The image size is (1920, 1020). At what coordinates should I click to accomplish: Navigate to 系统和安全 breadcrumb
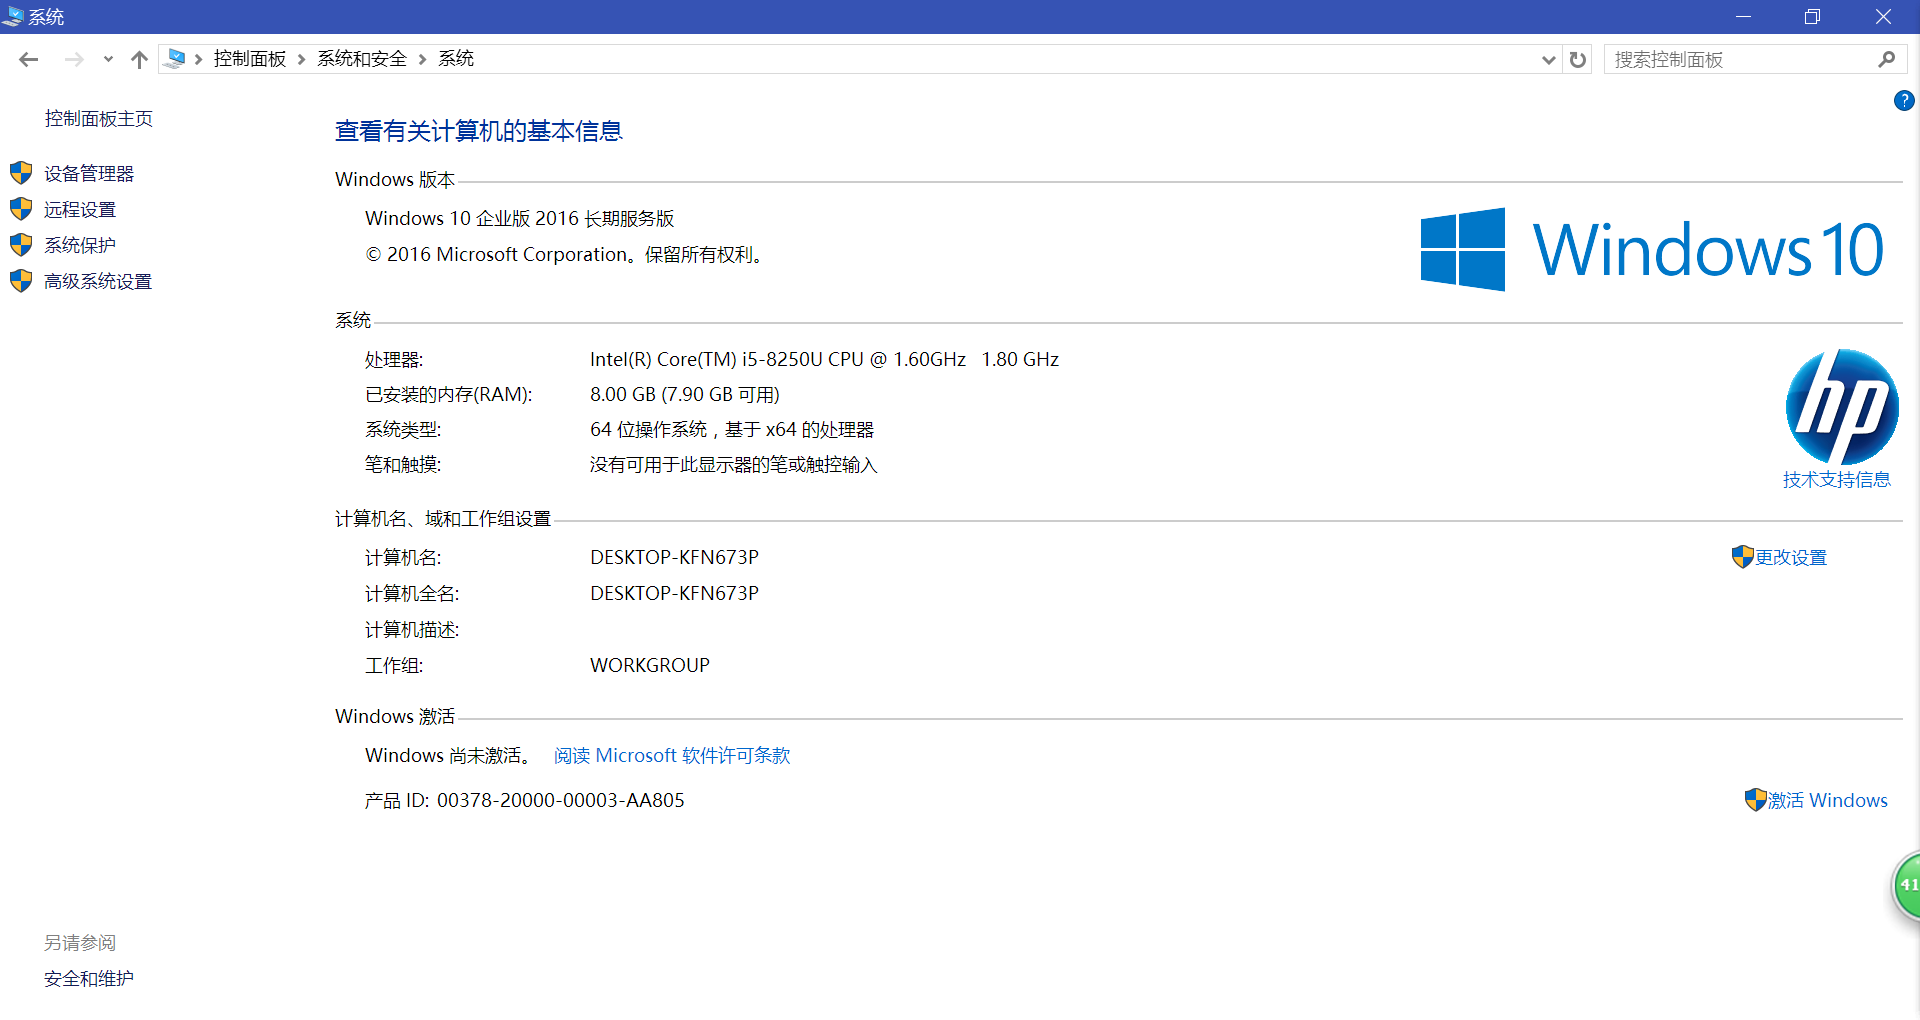click(361, 58)
